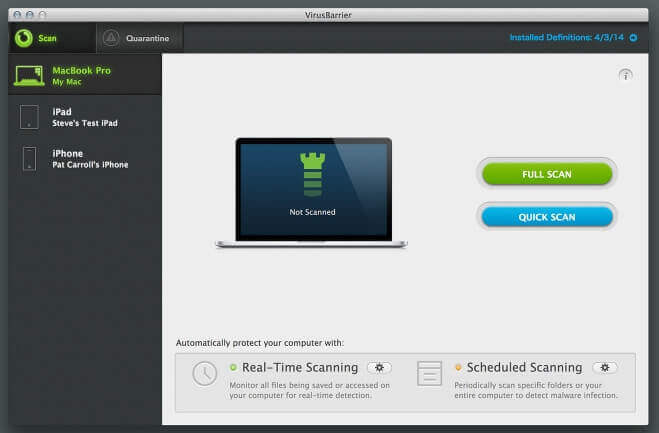Image resolution: width=659 pixels, height=433 pixels.
Task: Open the Quarantine tab
Action: (x=140, y=38)
